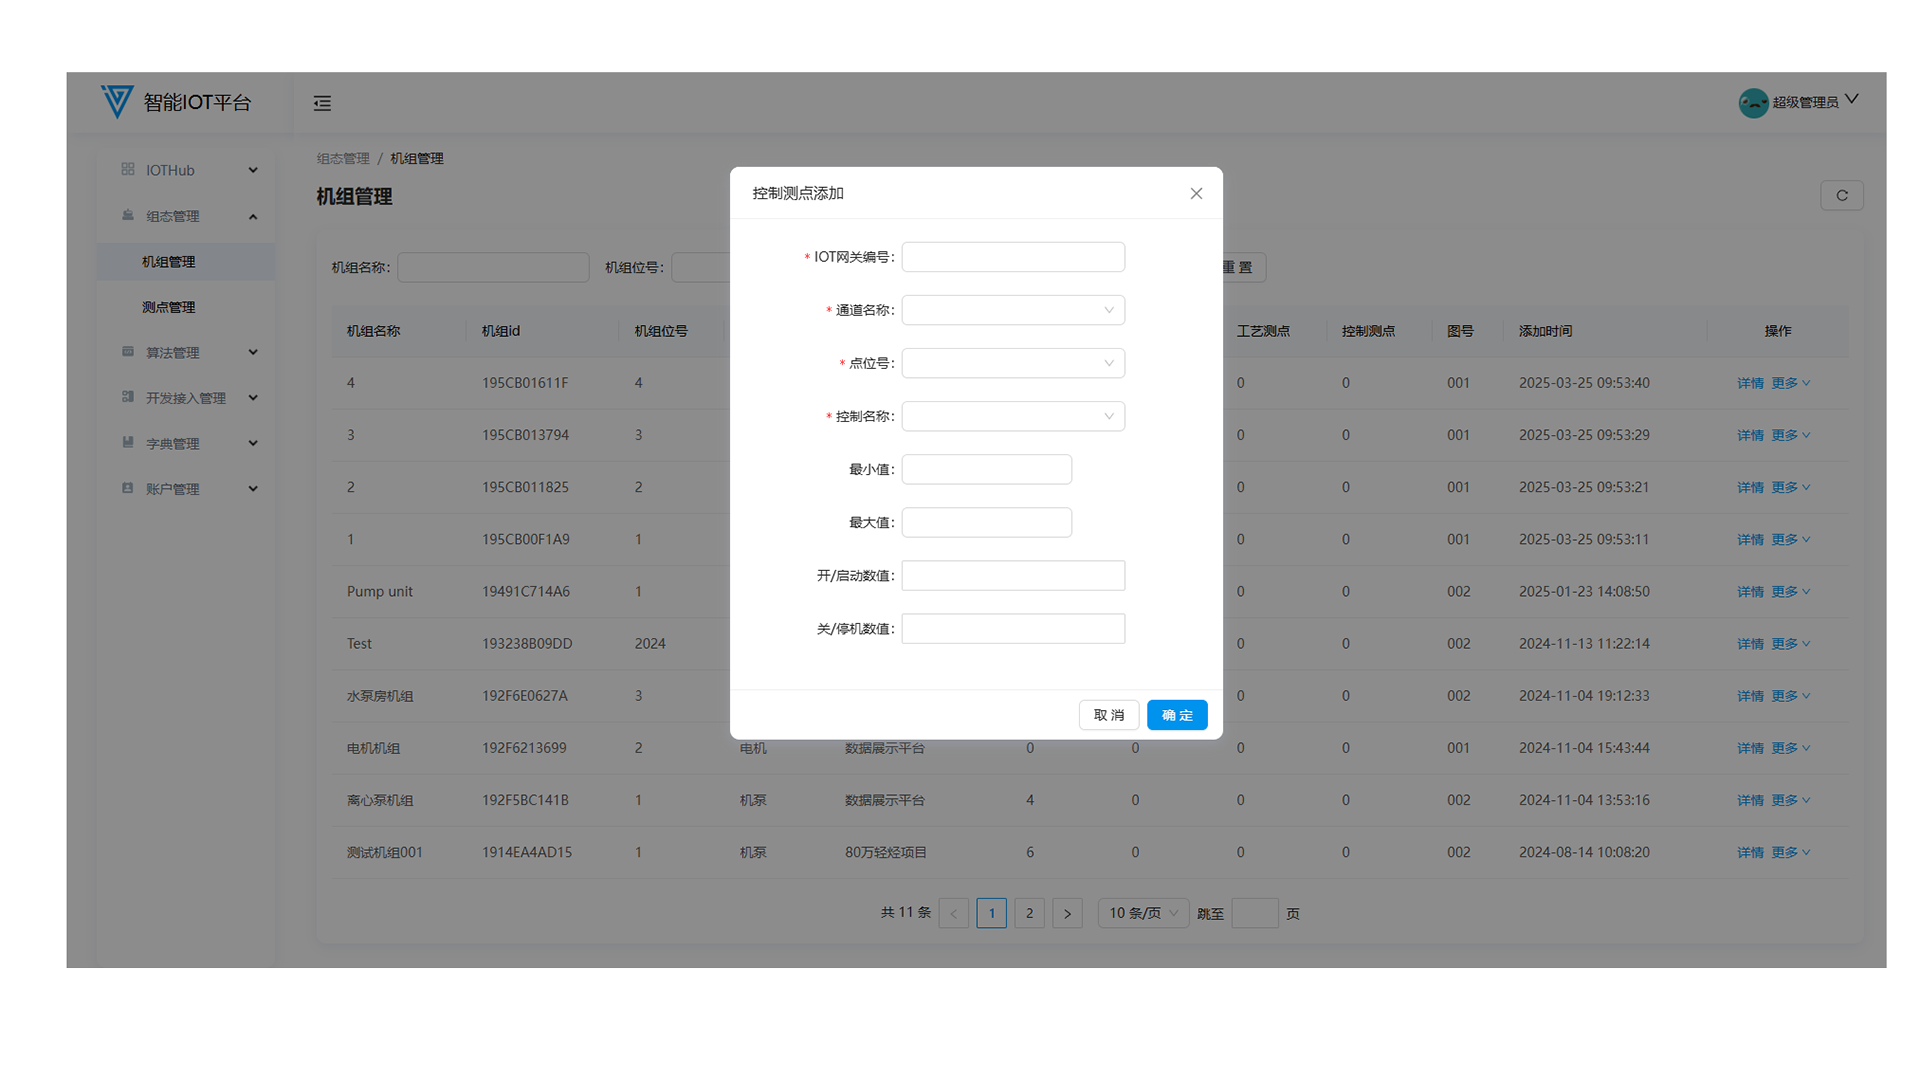Open the 控制名称 dropdown

(1012, 416)
